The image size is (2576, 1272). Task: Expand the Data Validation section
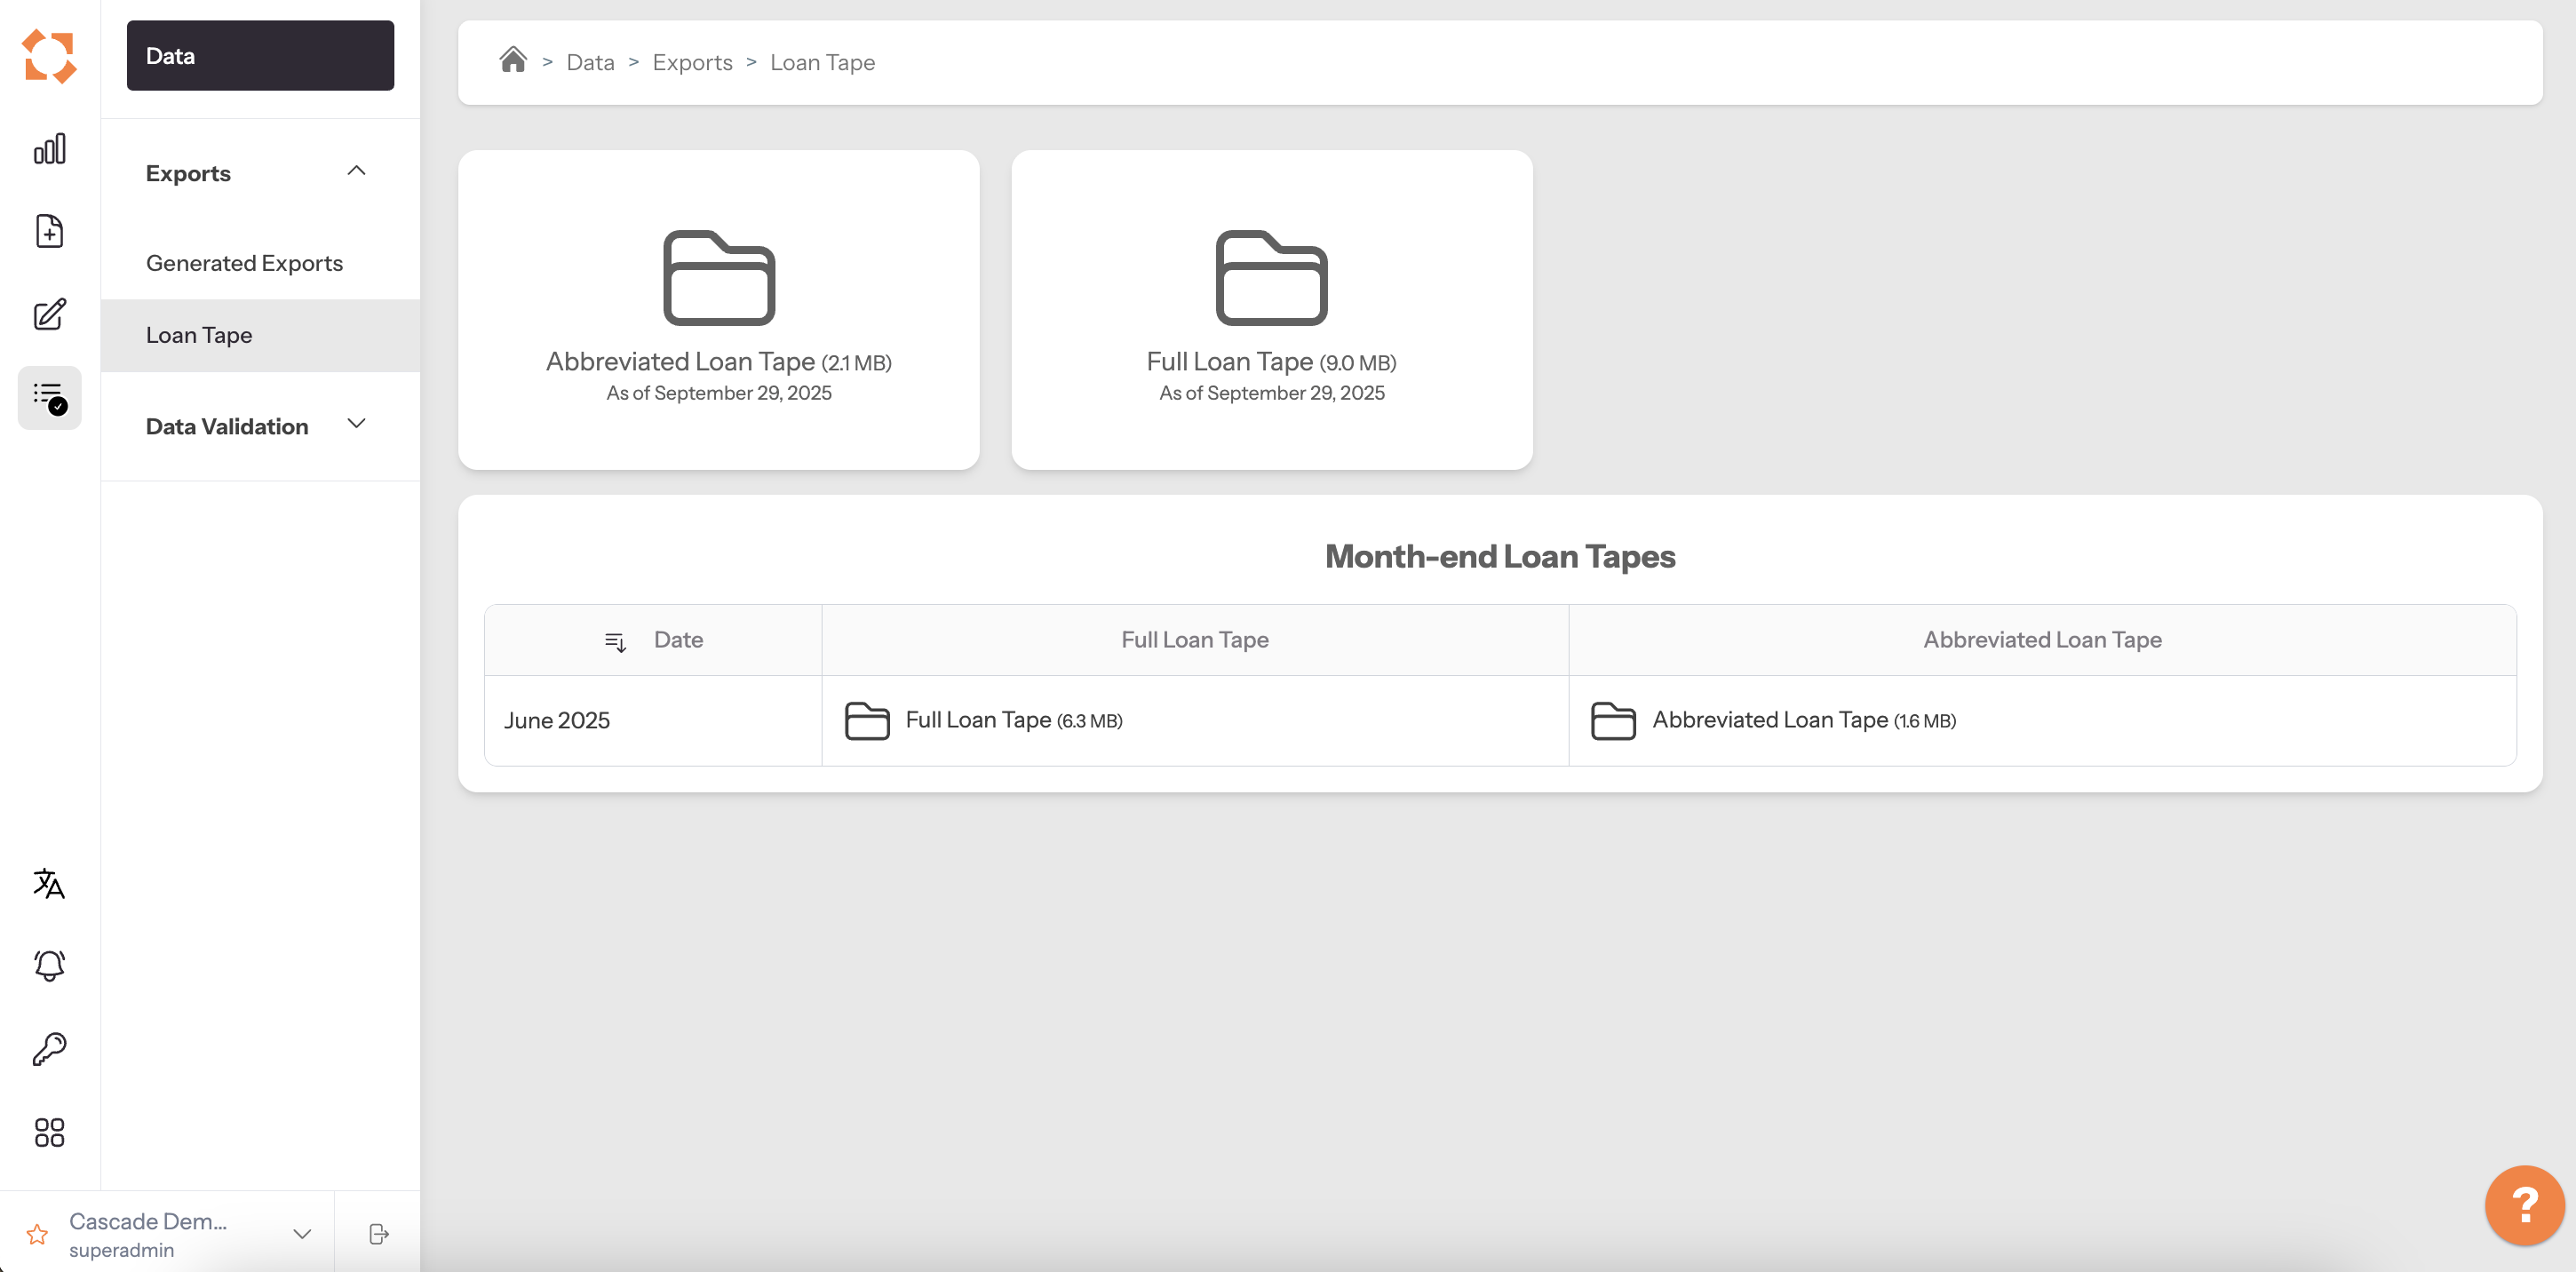point(356,424)
